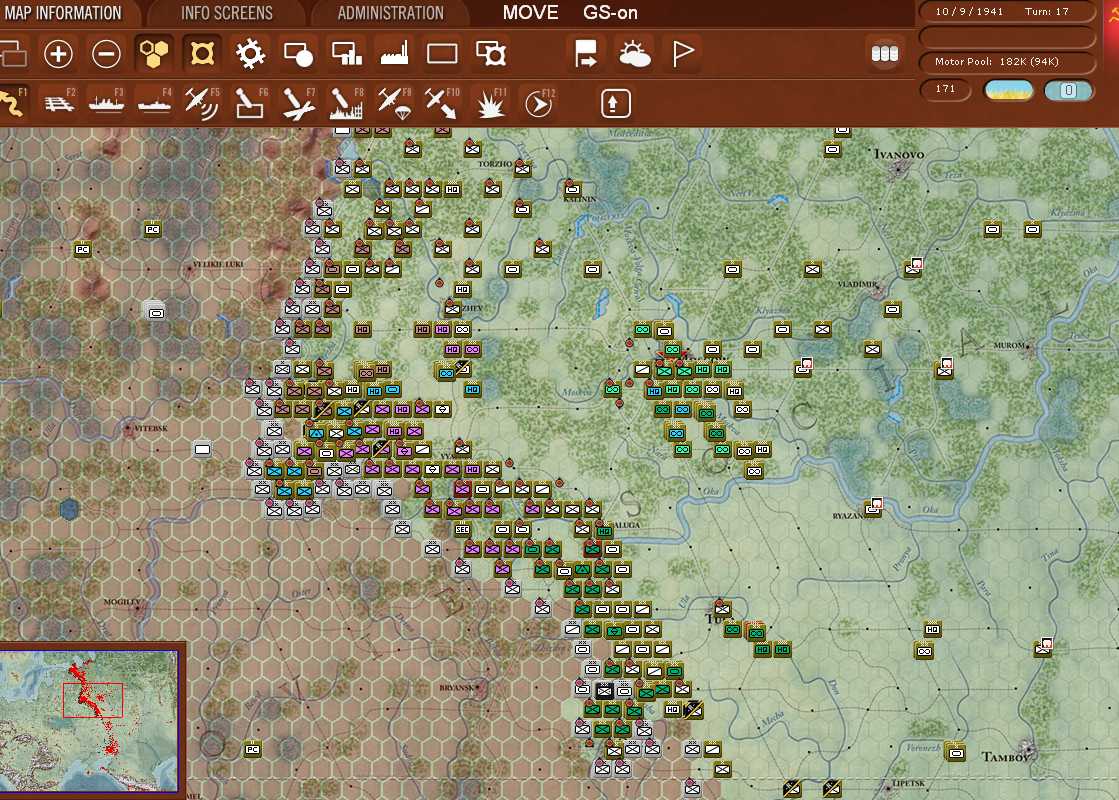
Task: Click inside the minimap overview
Action: pyautogui.click(x=89, y=719)
